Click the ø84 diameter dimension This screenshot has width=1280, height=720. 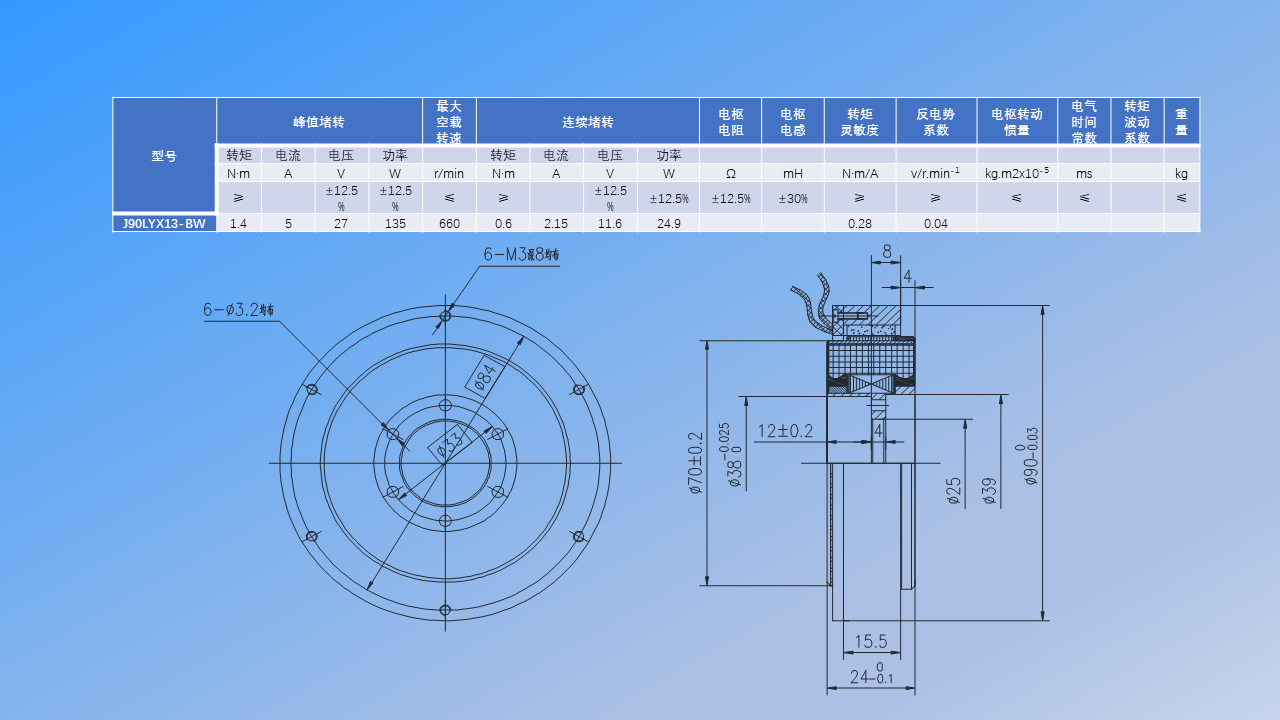[x=484, y=376]
